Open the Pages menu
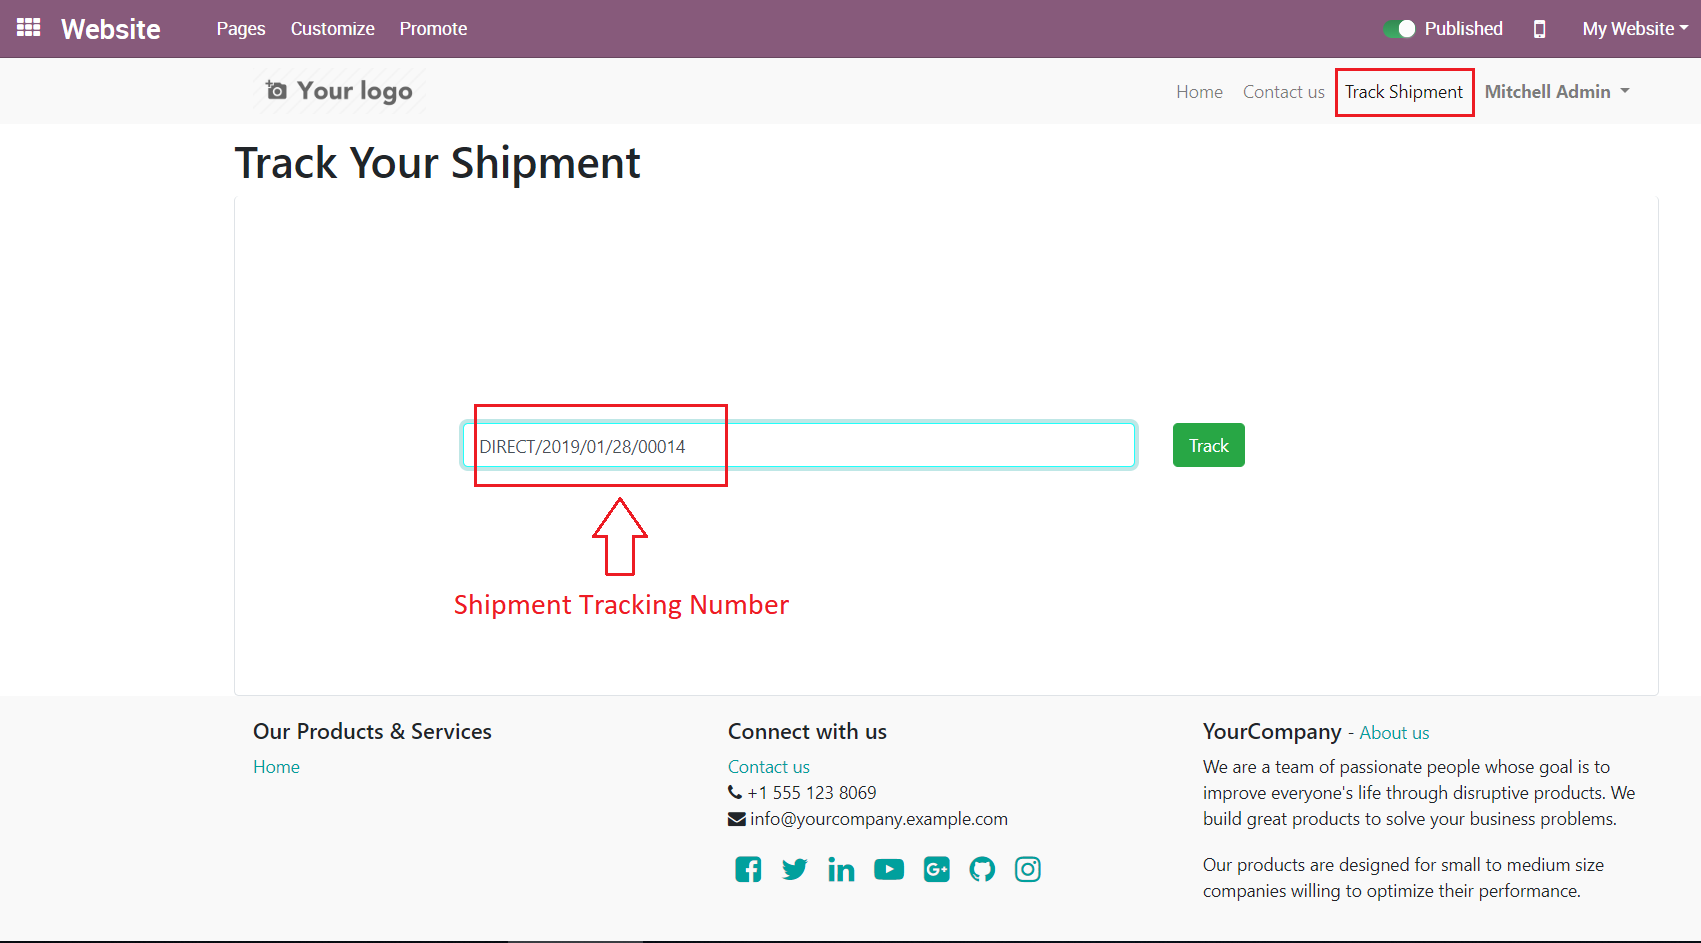Image resolution: width=1701 pixels, height=943 pixels. 241,29
